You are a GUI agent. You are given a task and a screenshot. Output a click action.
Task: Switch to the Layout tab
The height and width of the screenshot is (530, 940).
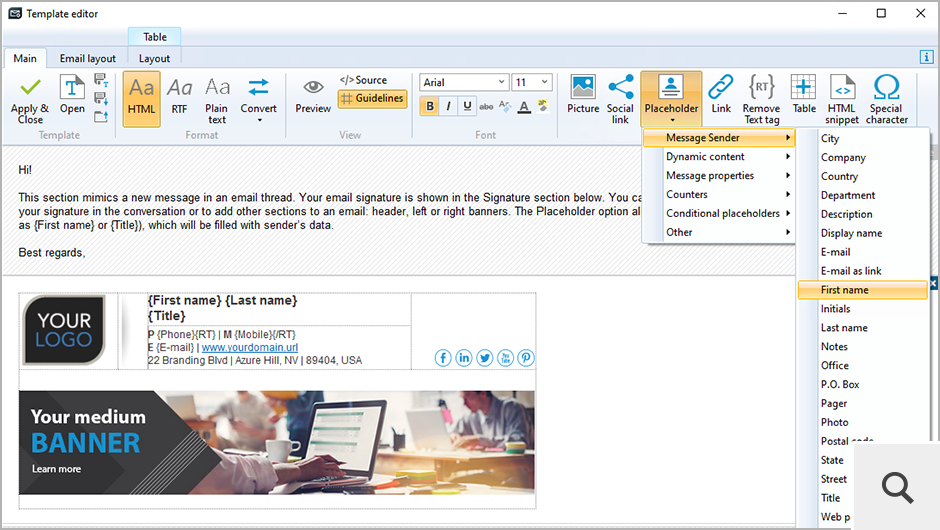point(154,58)
